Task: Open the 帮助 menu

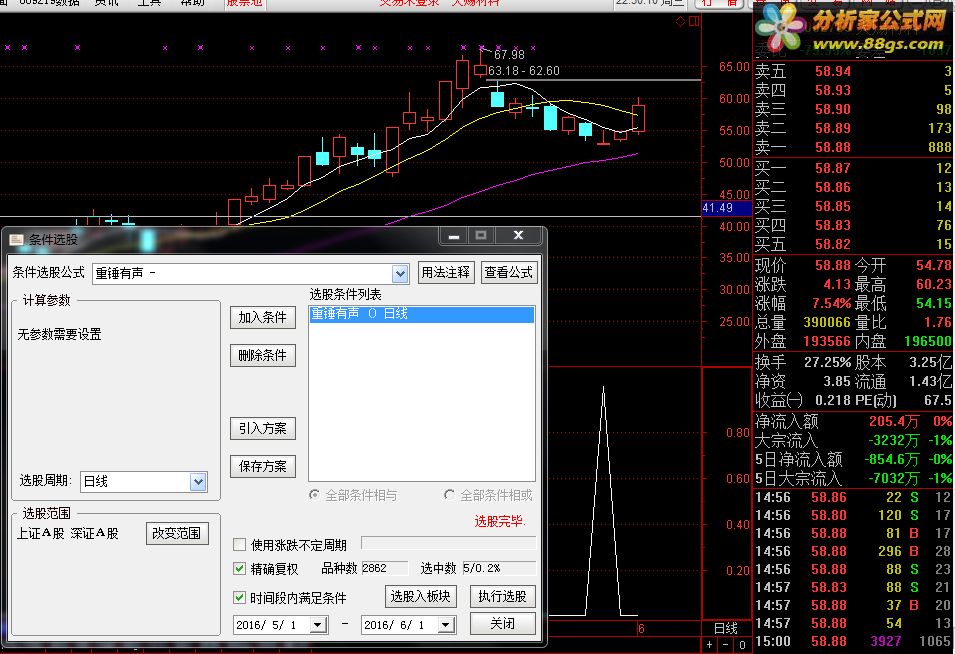Action: pyautogui.click(x=192, y=3)
